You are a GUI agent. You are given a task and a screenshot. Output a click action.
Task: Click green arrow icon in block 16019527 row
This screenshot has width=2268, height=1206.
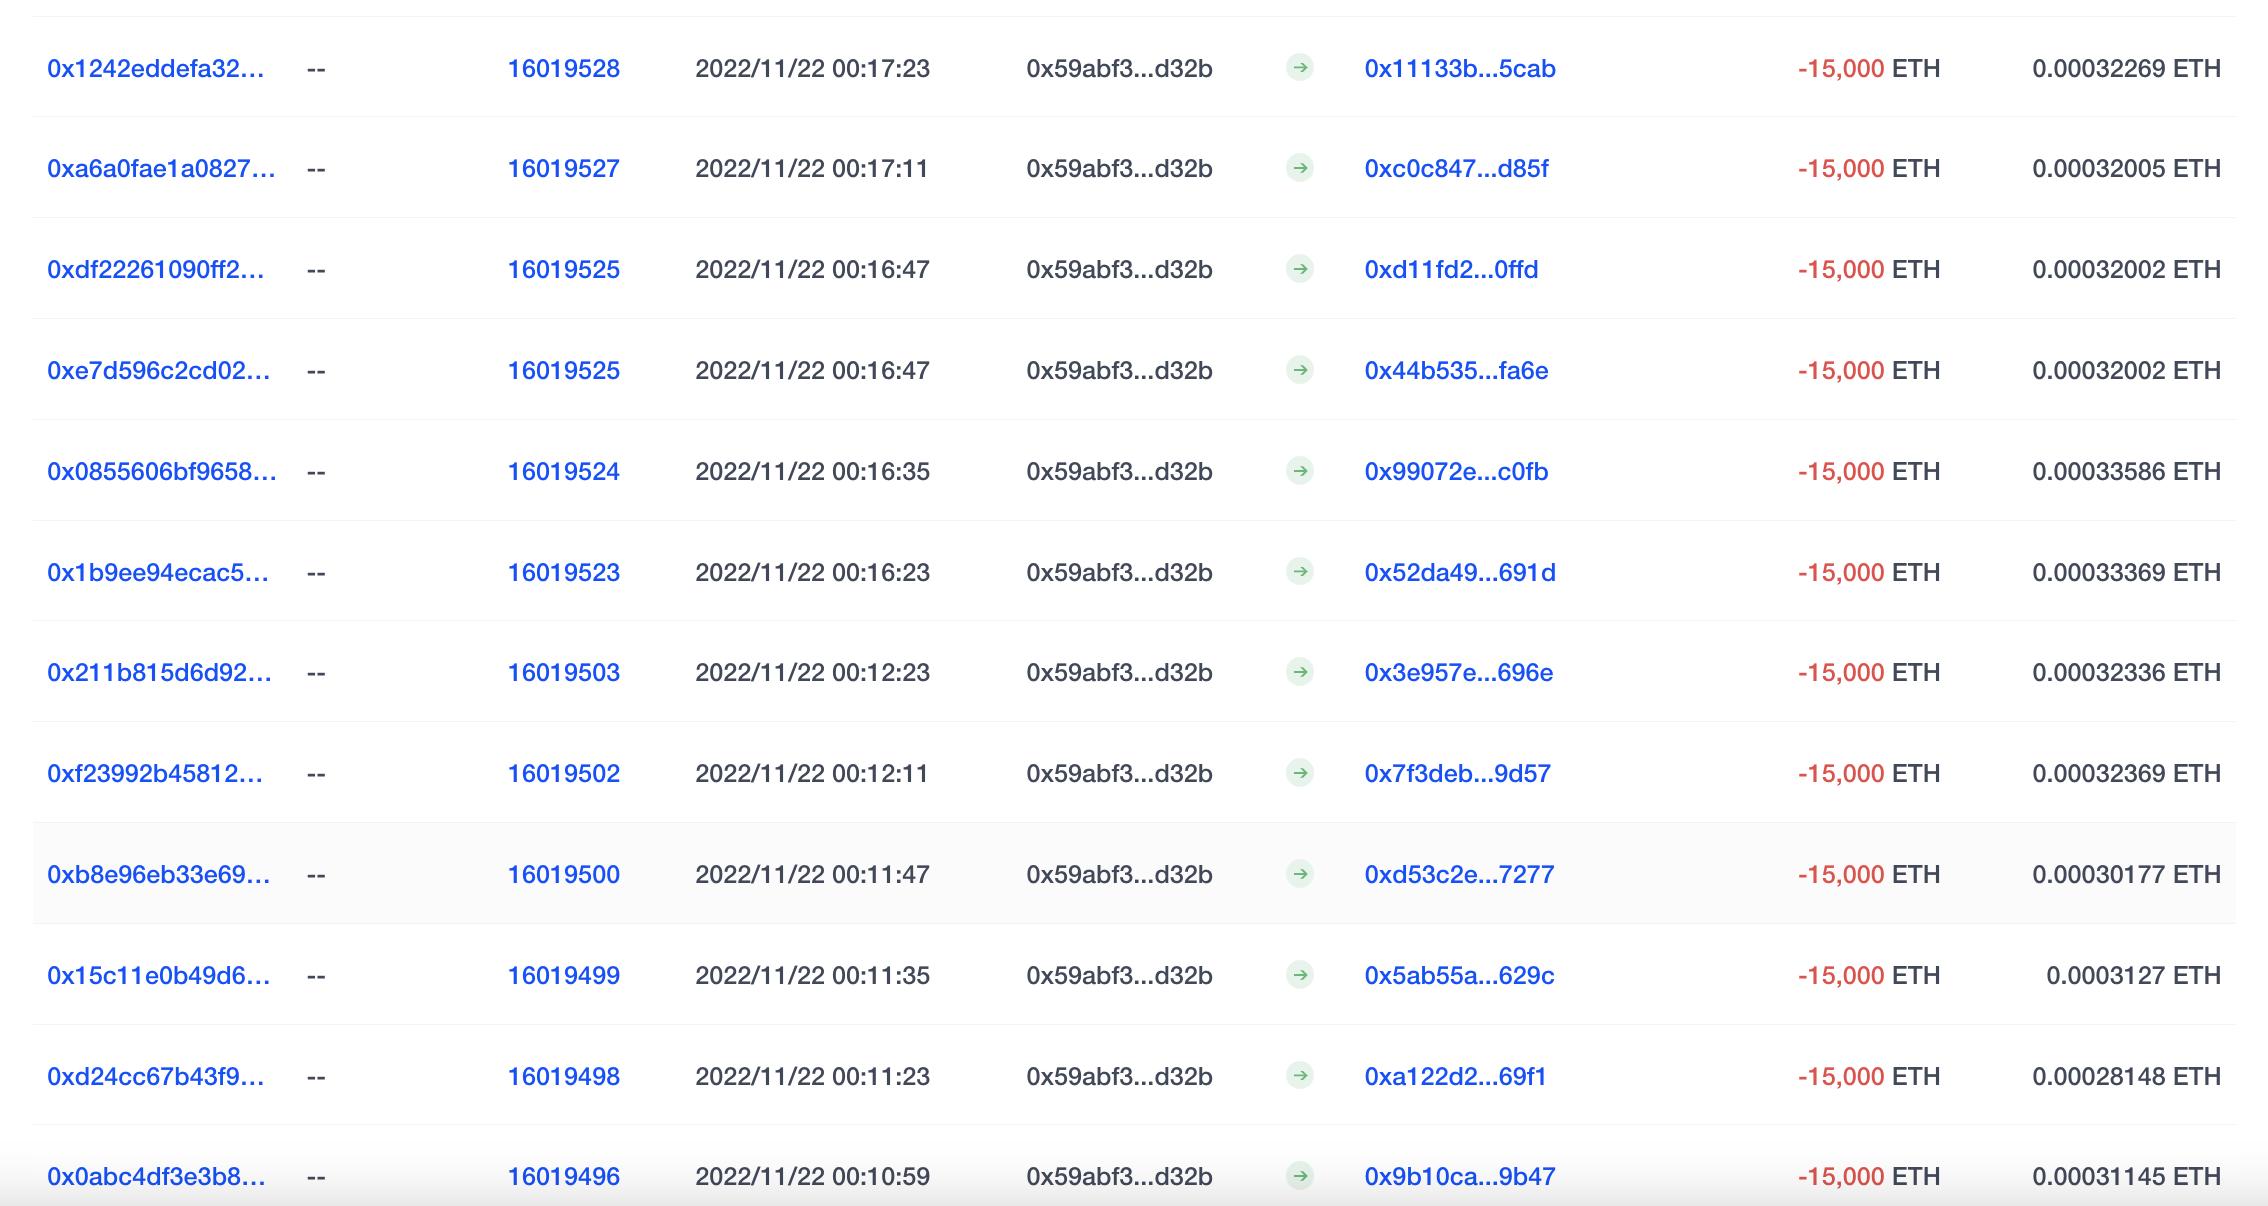1299,168
